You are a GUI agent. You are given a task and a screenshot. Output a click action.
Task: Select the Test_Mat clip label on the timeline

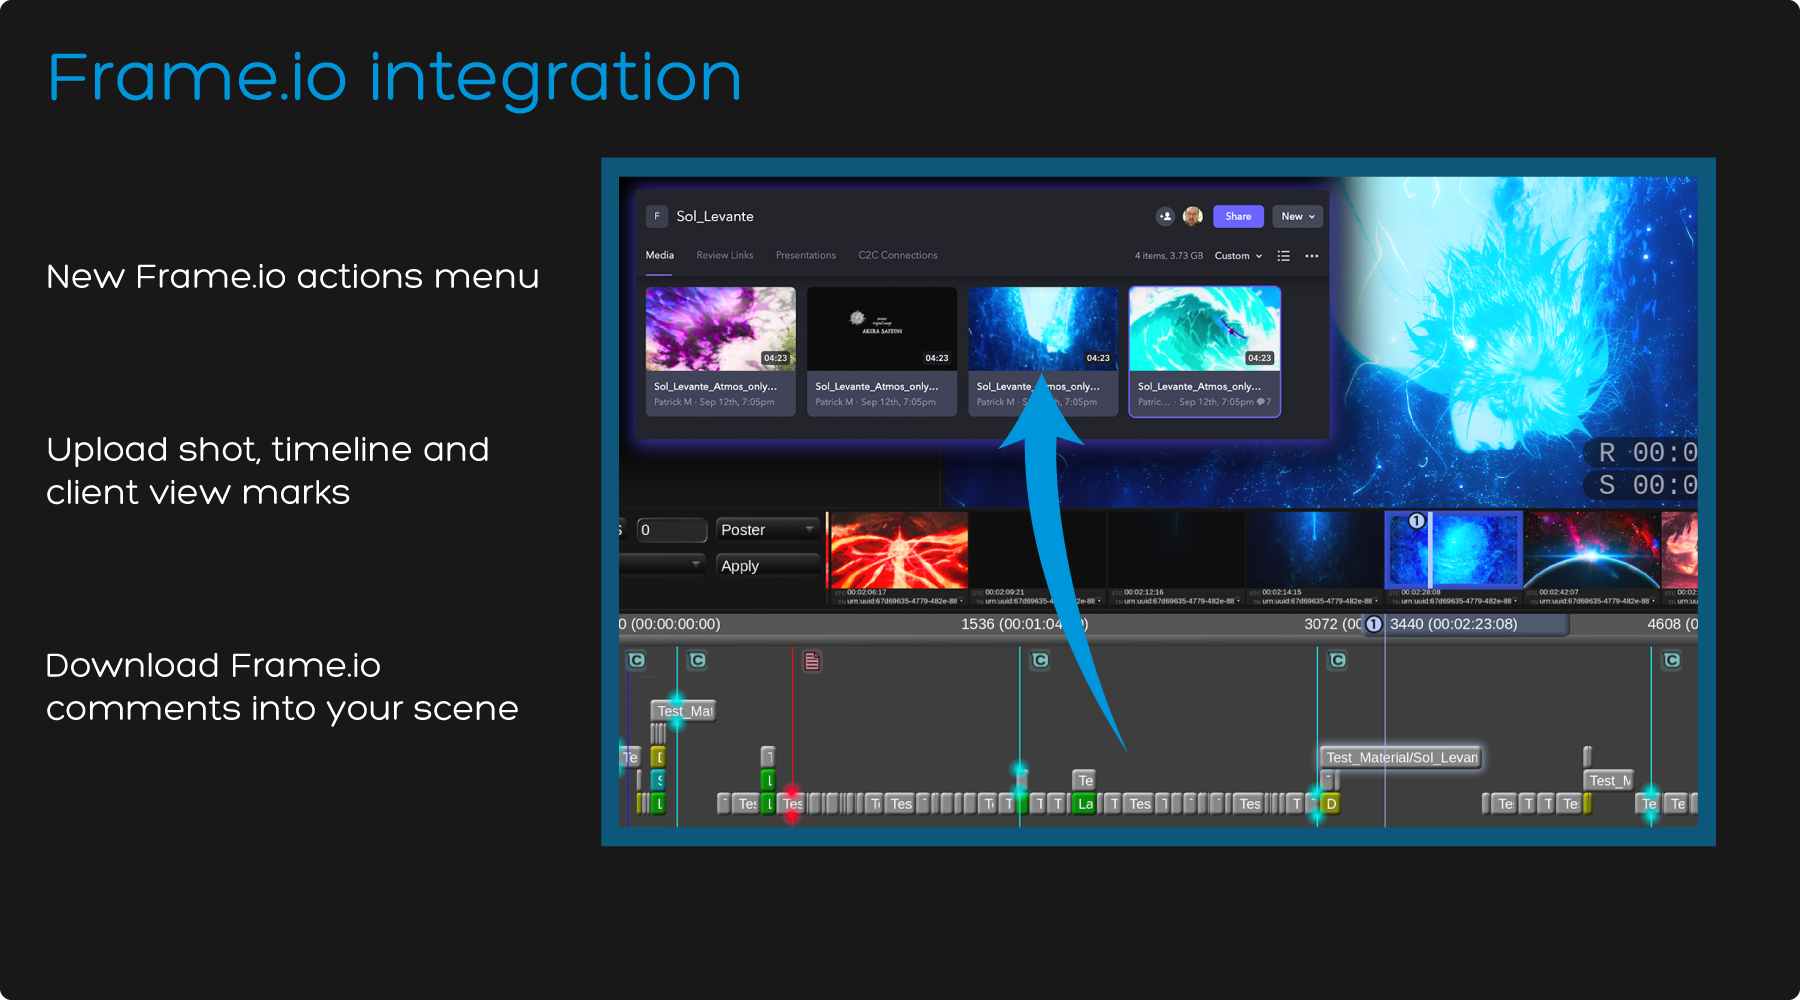click(684, 711)
